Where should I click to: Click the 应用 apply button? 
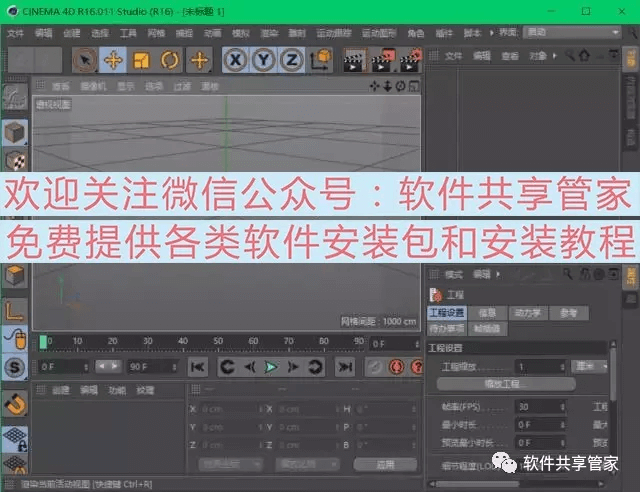point(385,464)
